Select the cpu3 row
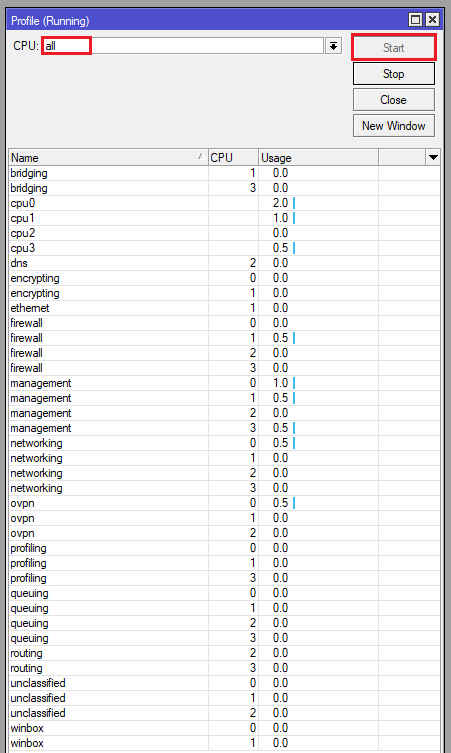Screen dimensions: 451x753 [x=224, y=248]
